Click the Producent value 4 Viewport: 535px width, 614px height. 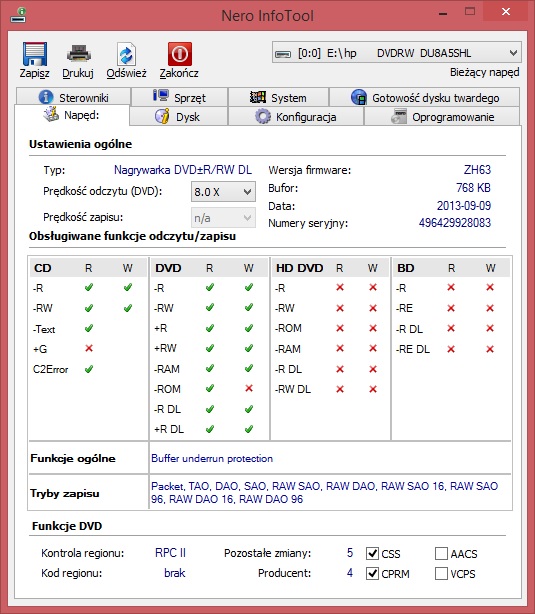350,573
